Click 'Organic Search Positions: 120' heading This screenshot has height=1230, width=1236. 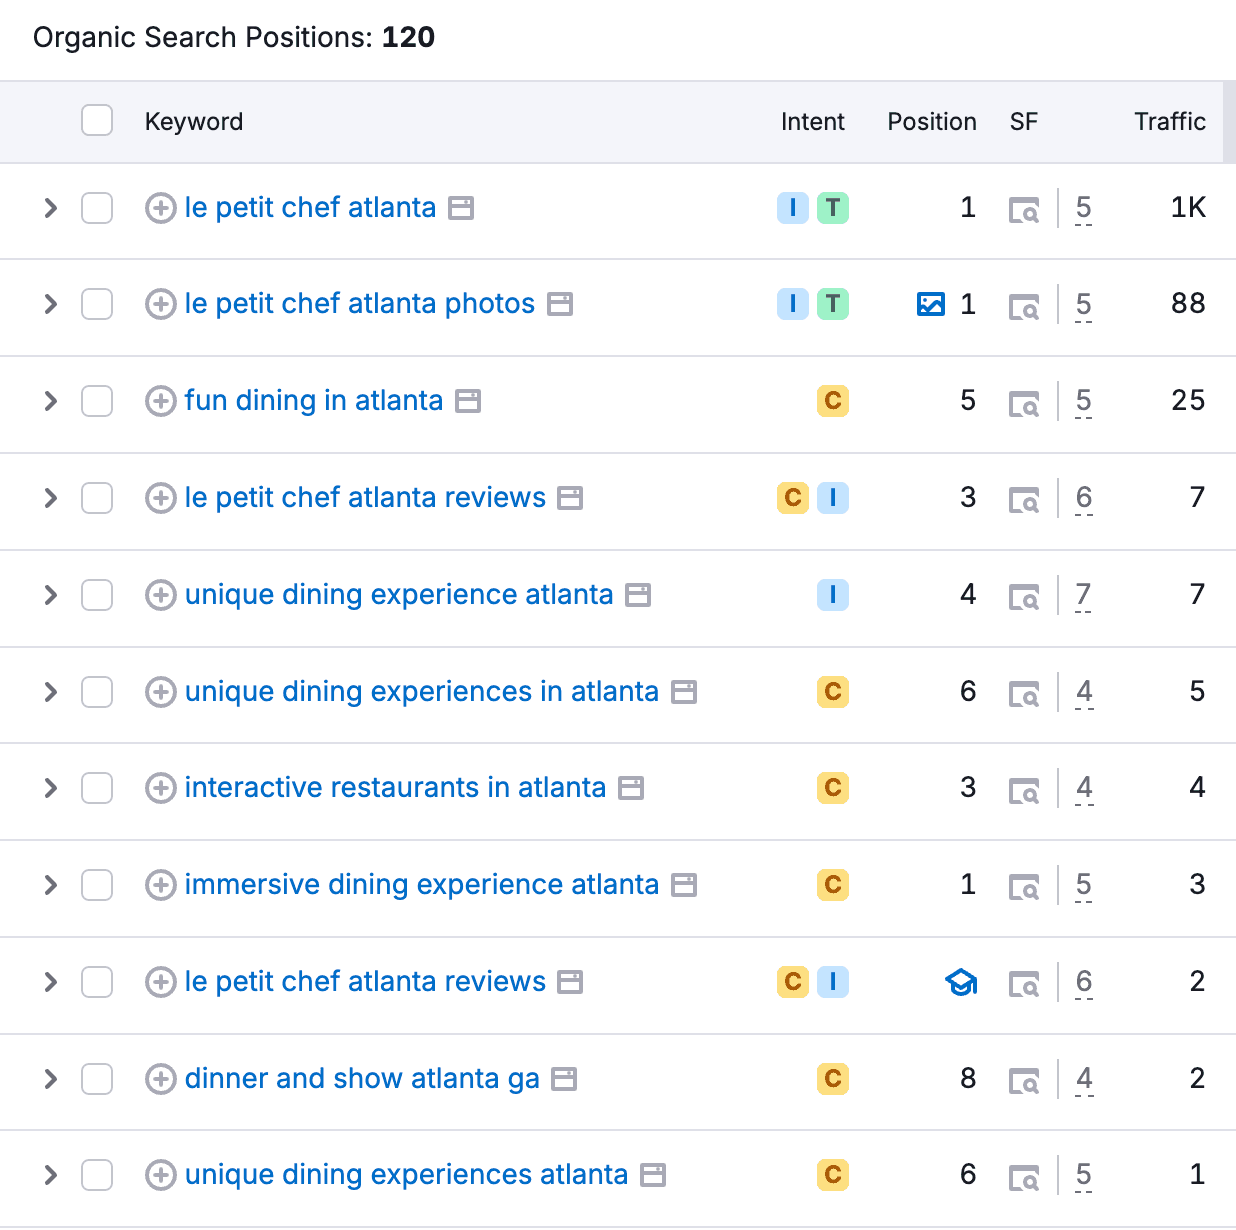click(x=234, y=38)
